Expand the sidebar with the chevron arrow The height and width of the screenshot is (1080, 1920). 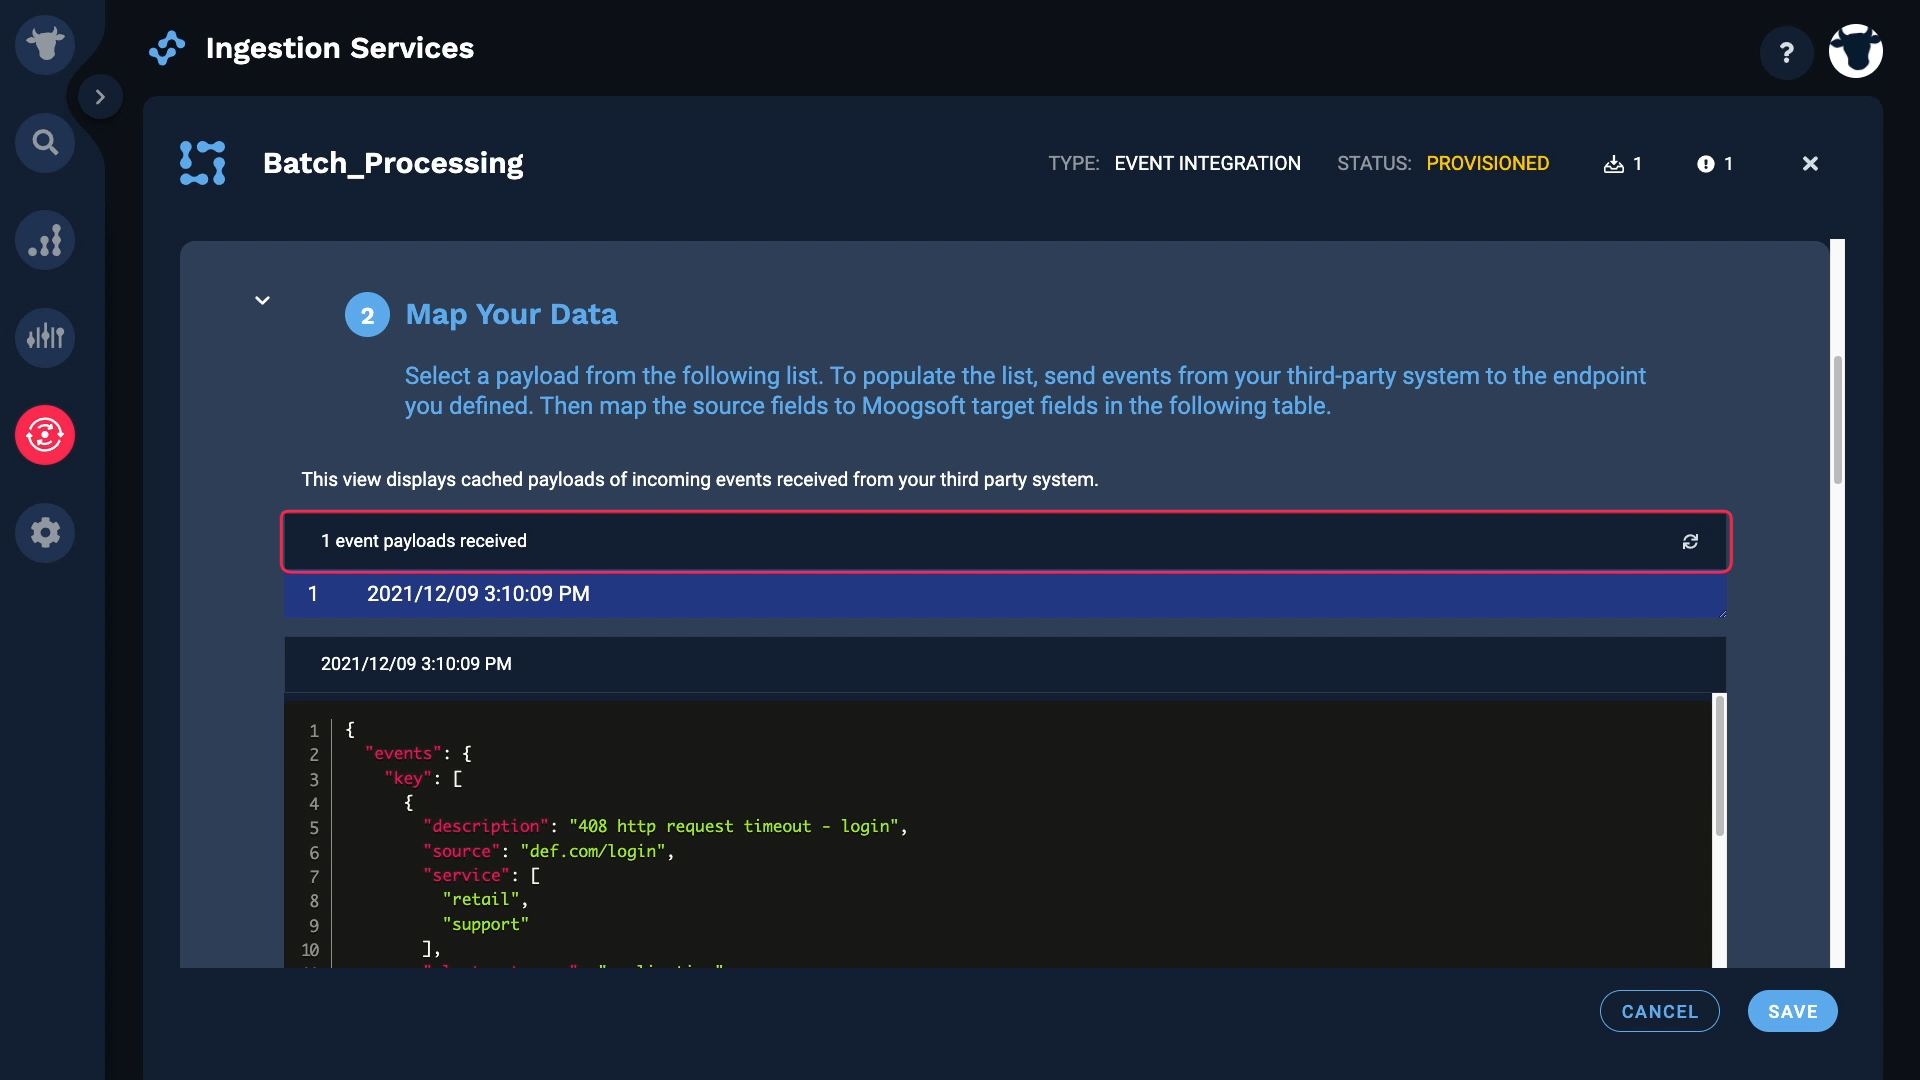pos(100,97)
